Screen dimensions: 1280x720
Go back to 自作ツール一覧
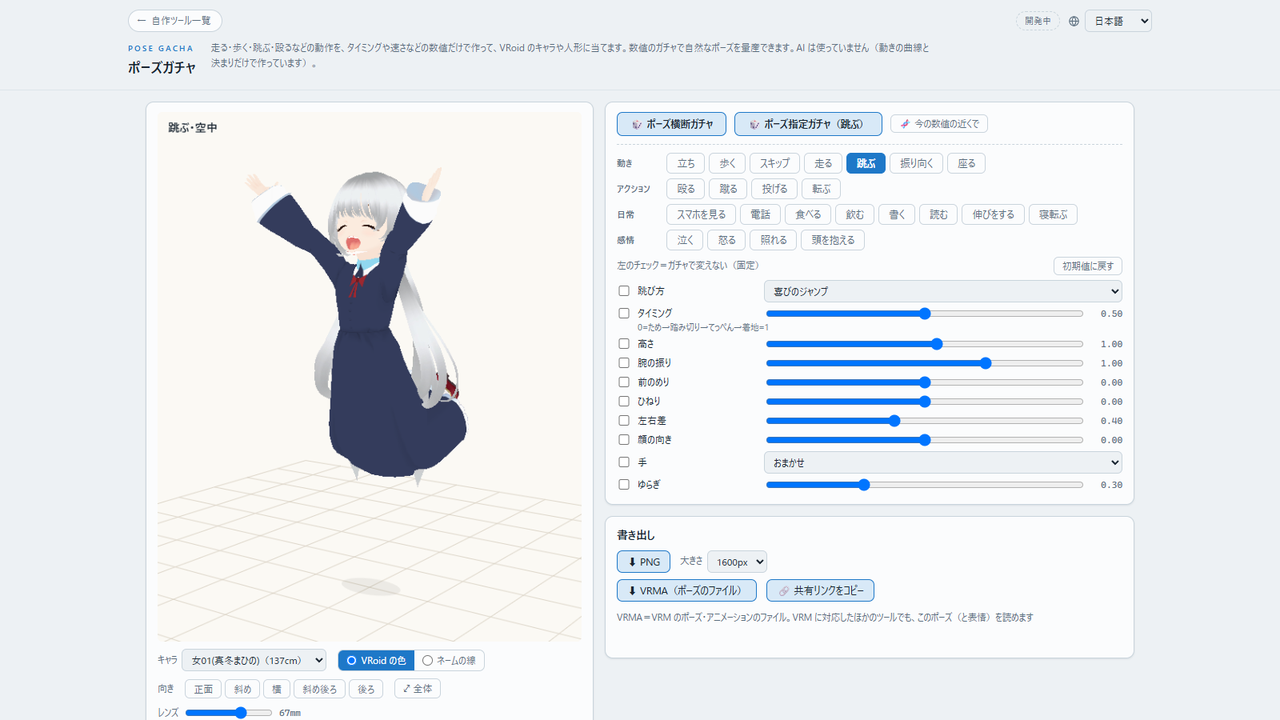click(175, 21)
